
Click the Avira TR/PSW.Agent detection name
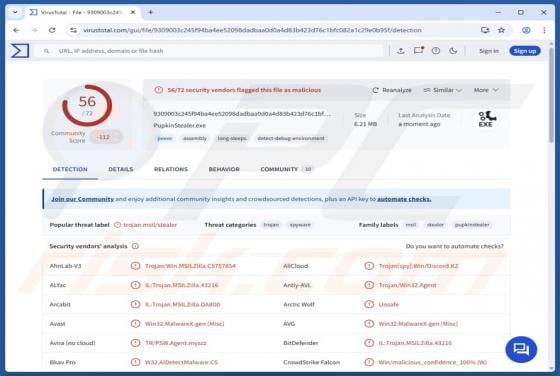click(x=176, y=343)
